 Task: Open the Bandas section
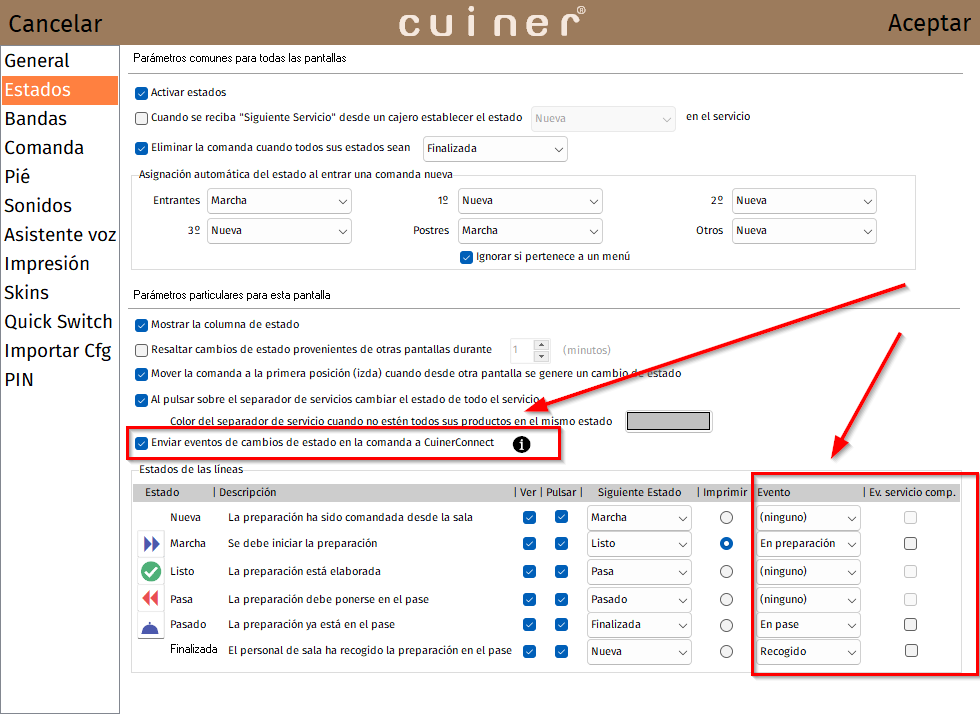60,119
